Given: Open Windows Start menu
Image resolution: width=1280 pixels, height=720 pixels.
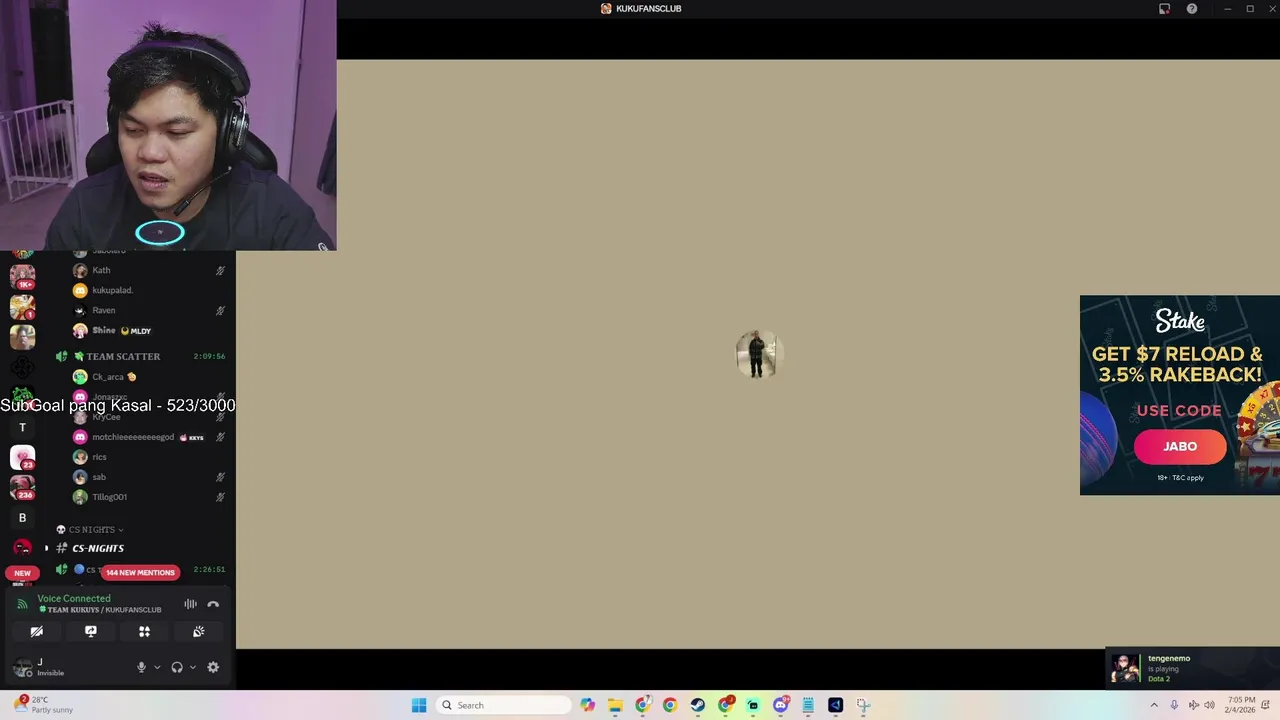Looking at the screenshot, I should 419,705.
